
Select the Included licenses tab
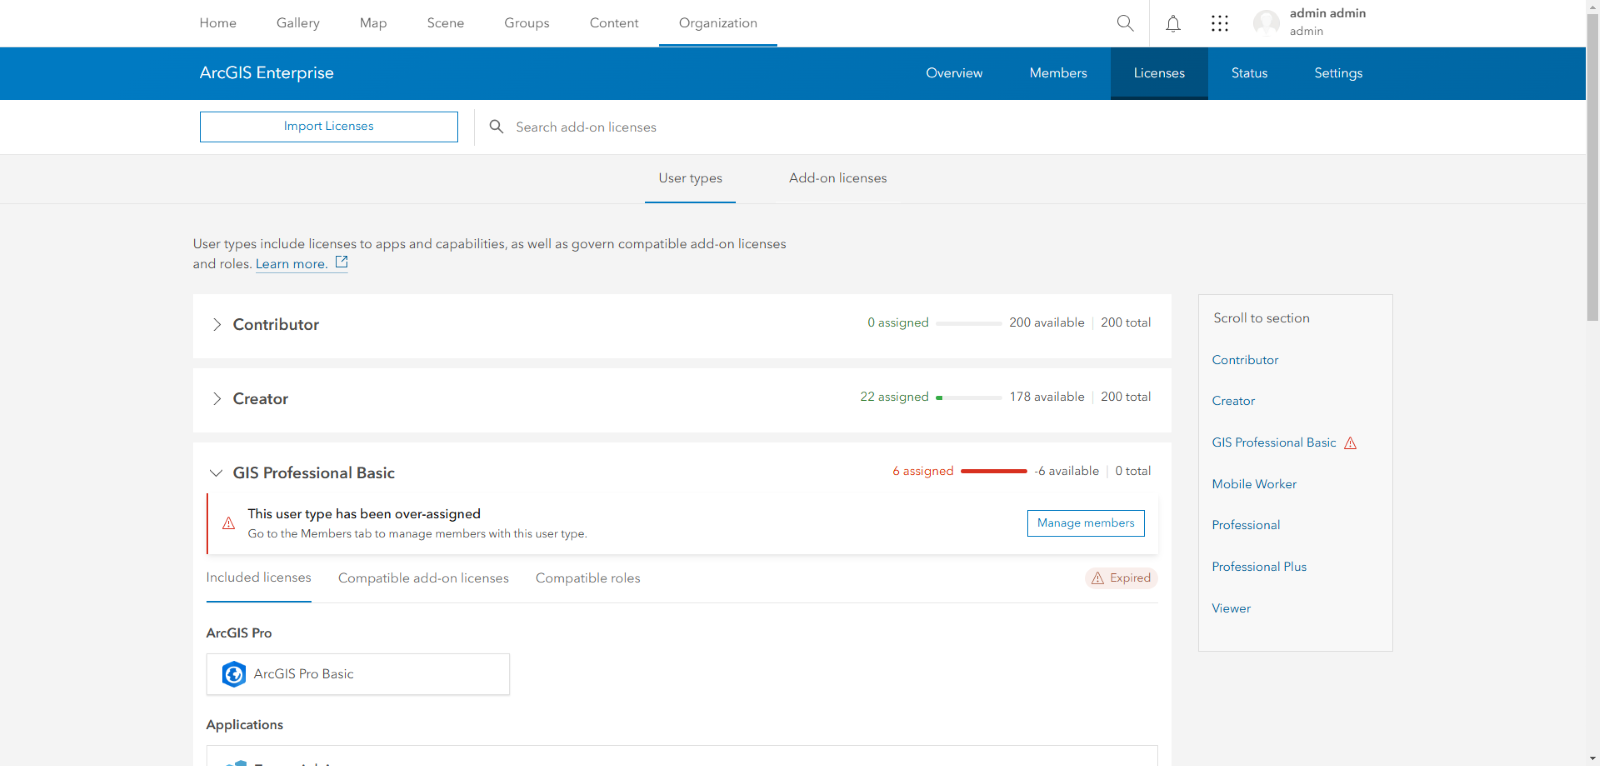point(258,578)
